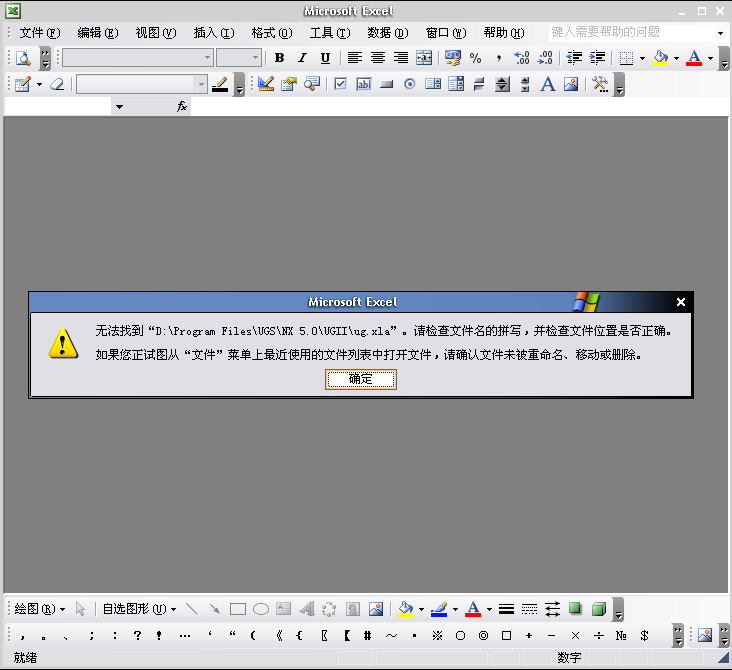Open the 帮助 (Help) menu

point(504,33)
